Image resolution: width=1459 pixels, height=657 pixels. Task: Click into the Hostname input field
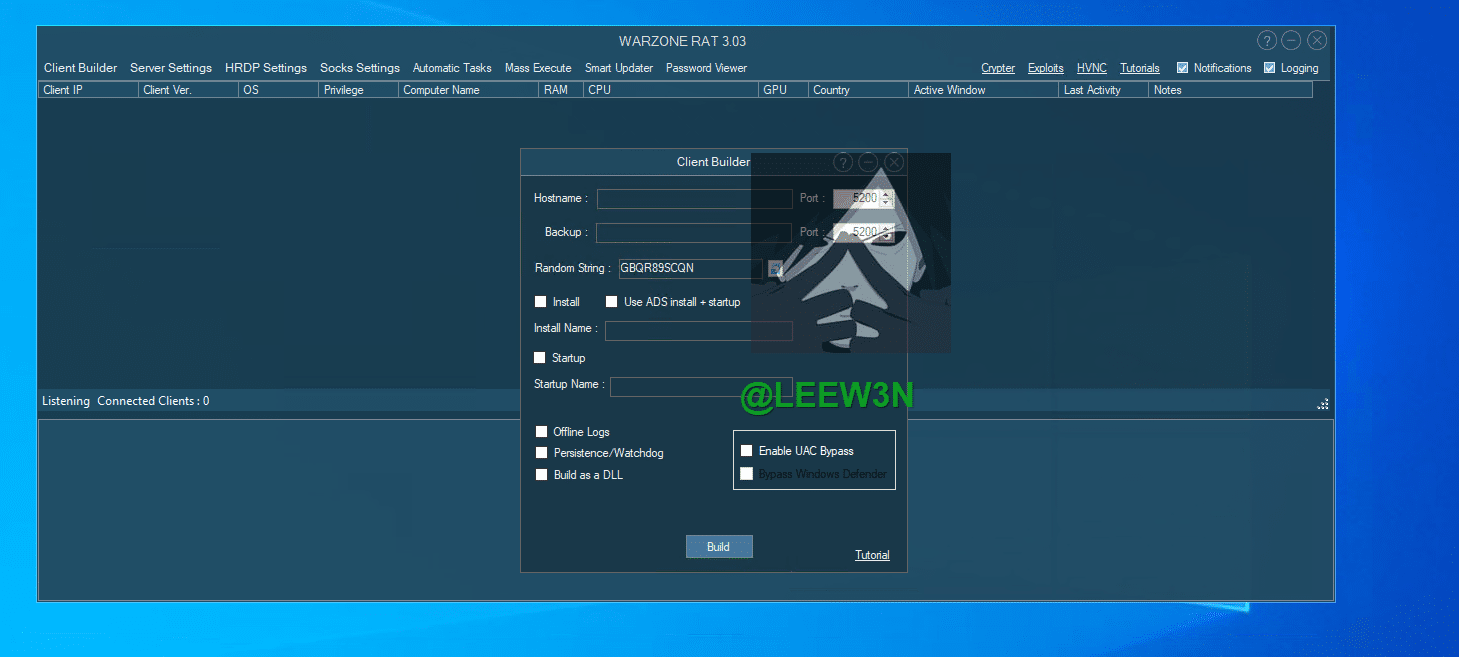[694, 199]
